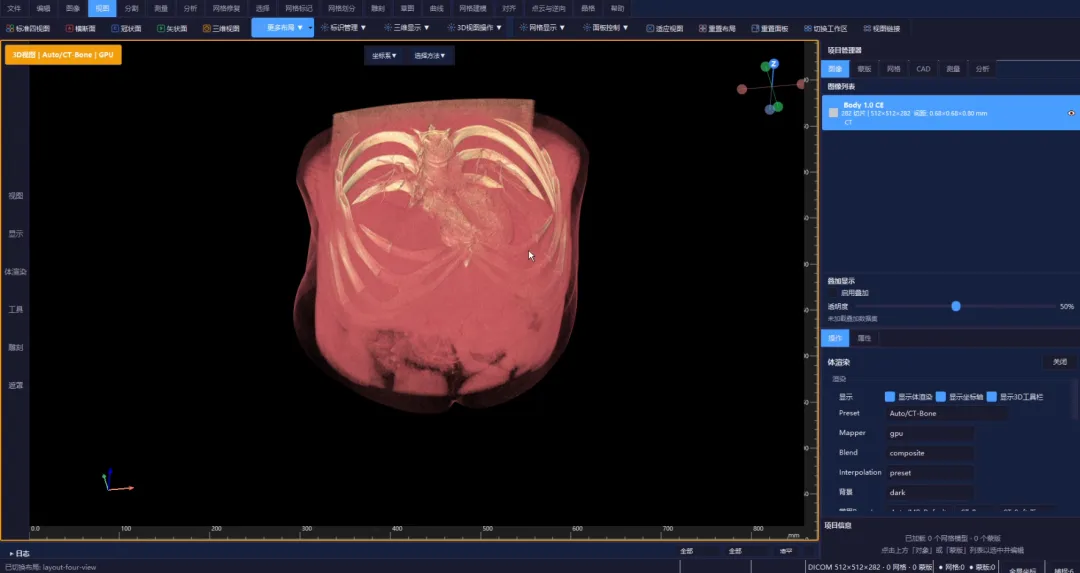This screenshot has width=1080, height=573.
Task: Open 雕刻 section in left sidebar
Action: click(16, 347)
